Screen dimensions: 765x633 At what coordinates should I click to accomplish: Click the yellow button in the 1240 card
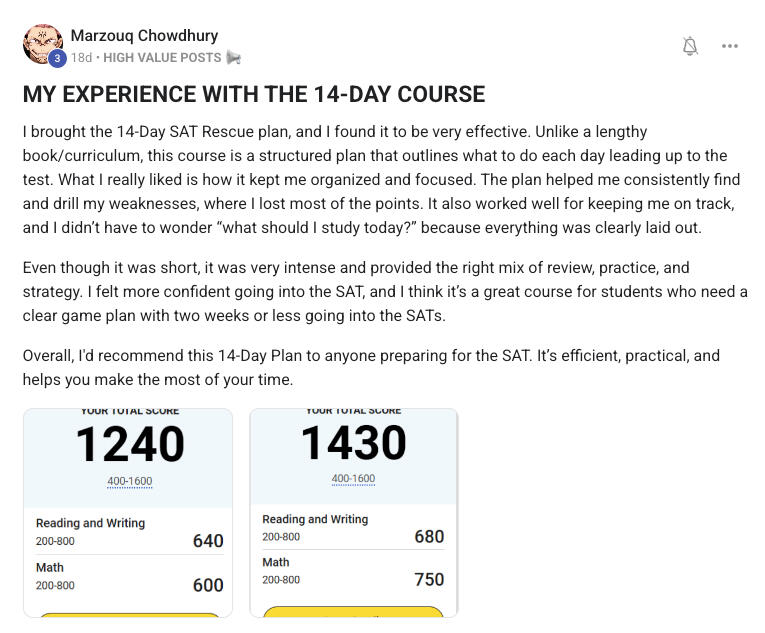click(128, 615)
